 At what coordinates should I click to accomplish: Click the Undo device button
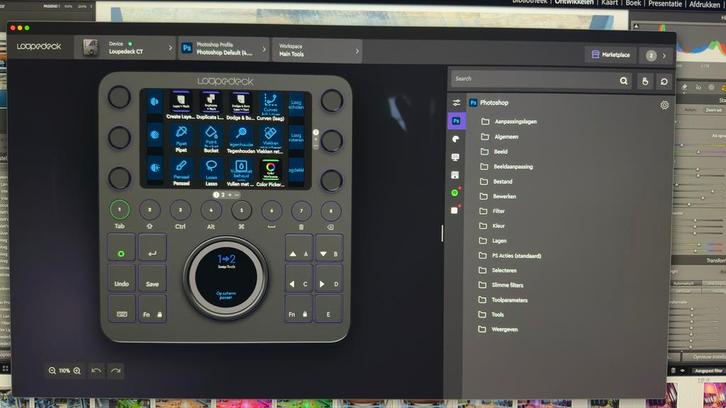pyautogui.click(x=121, y=278)
